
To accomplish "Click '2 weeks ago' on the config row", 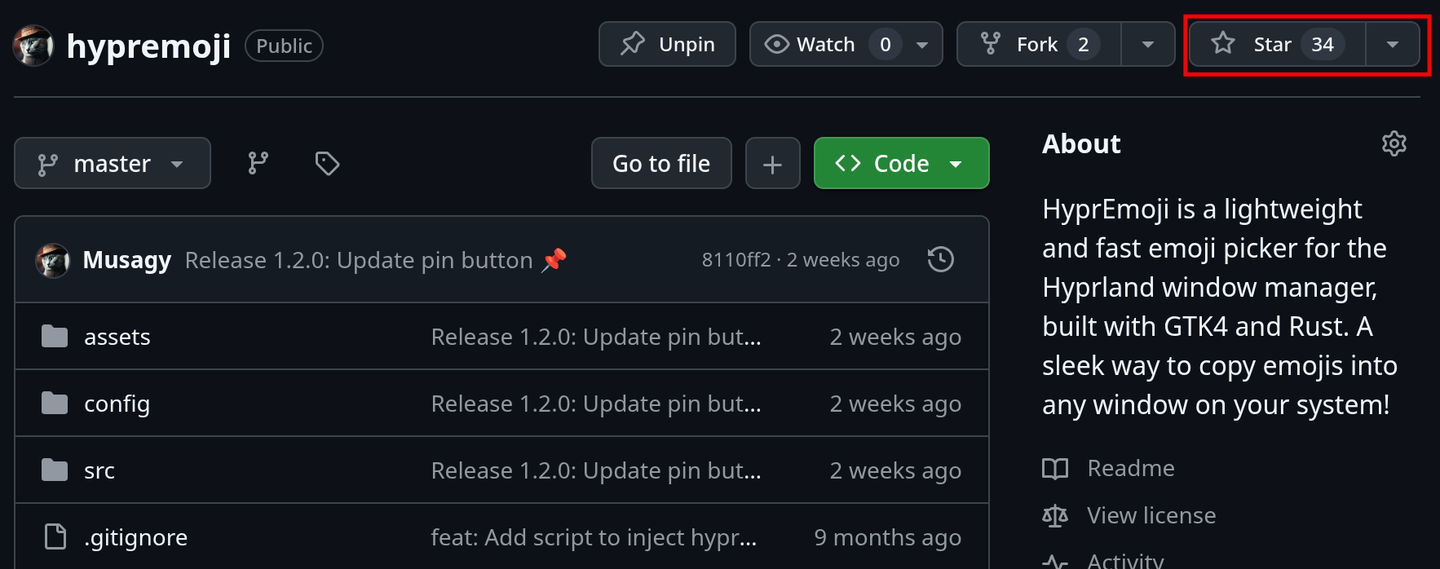I will 896,404.
